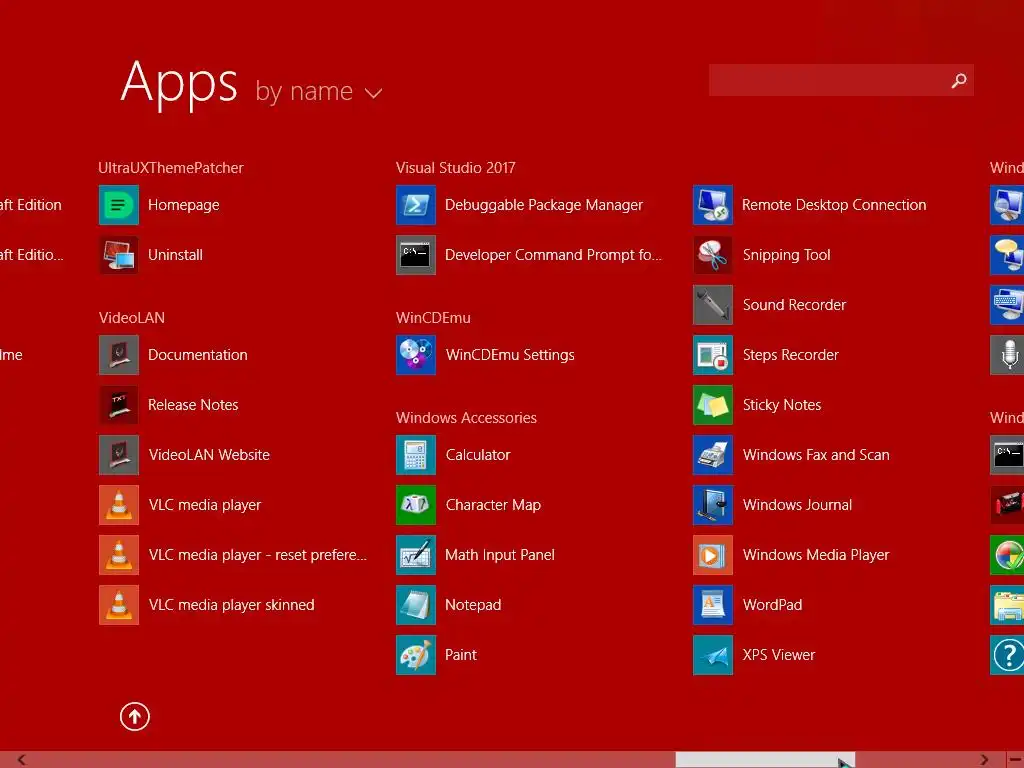Open Remote Desktop Connection icon
The image size is (1024, 768).
coord(713,205)
